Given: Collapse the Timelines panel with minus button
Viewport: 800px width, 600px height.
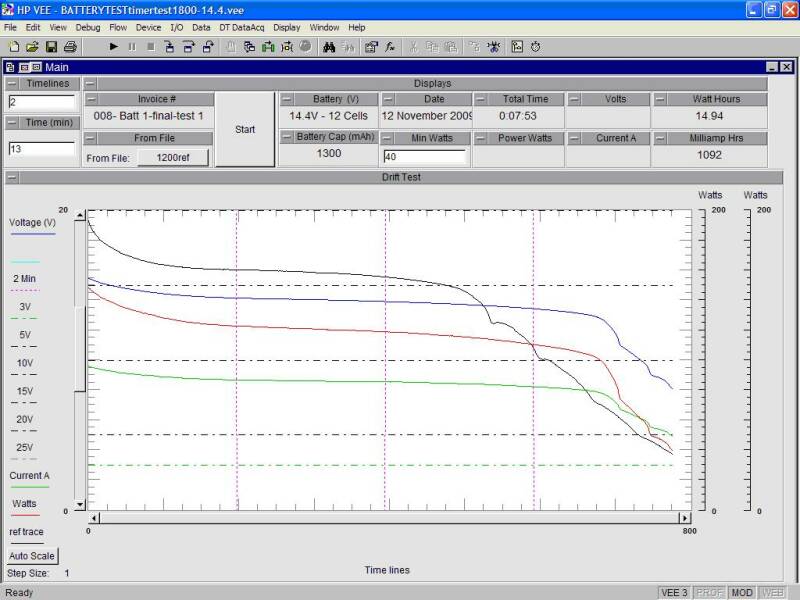Looking at the screenshot, I should tap(12, 84).
